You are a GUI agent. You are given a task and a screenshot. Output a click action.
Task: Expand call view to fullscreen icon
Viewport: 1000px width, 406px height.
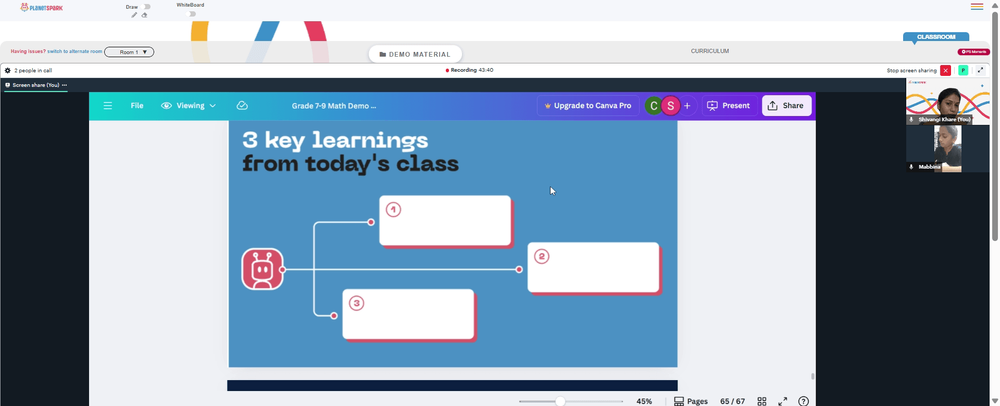coord(980,70)
